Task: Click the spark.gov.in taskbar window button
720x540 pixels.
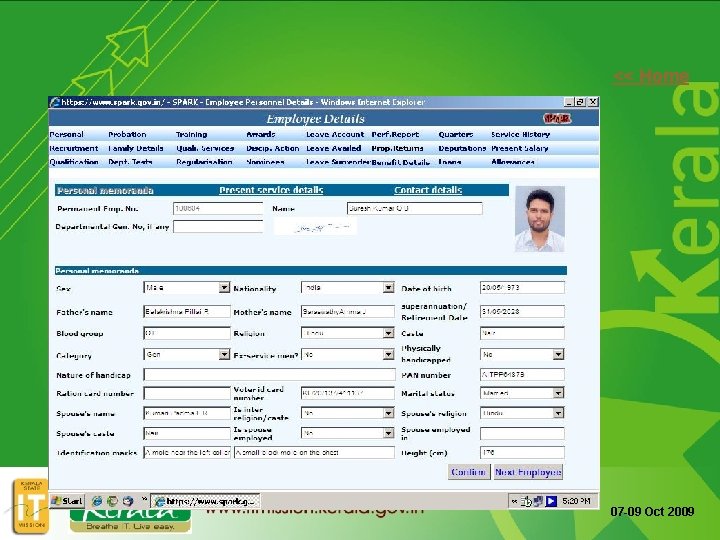Action: (206, 501)
